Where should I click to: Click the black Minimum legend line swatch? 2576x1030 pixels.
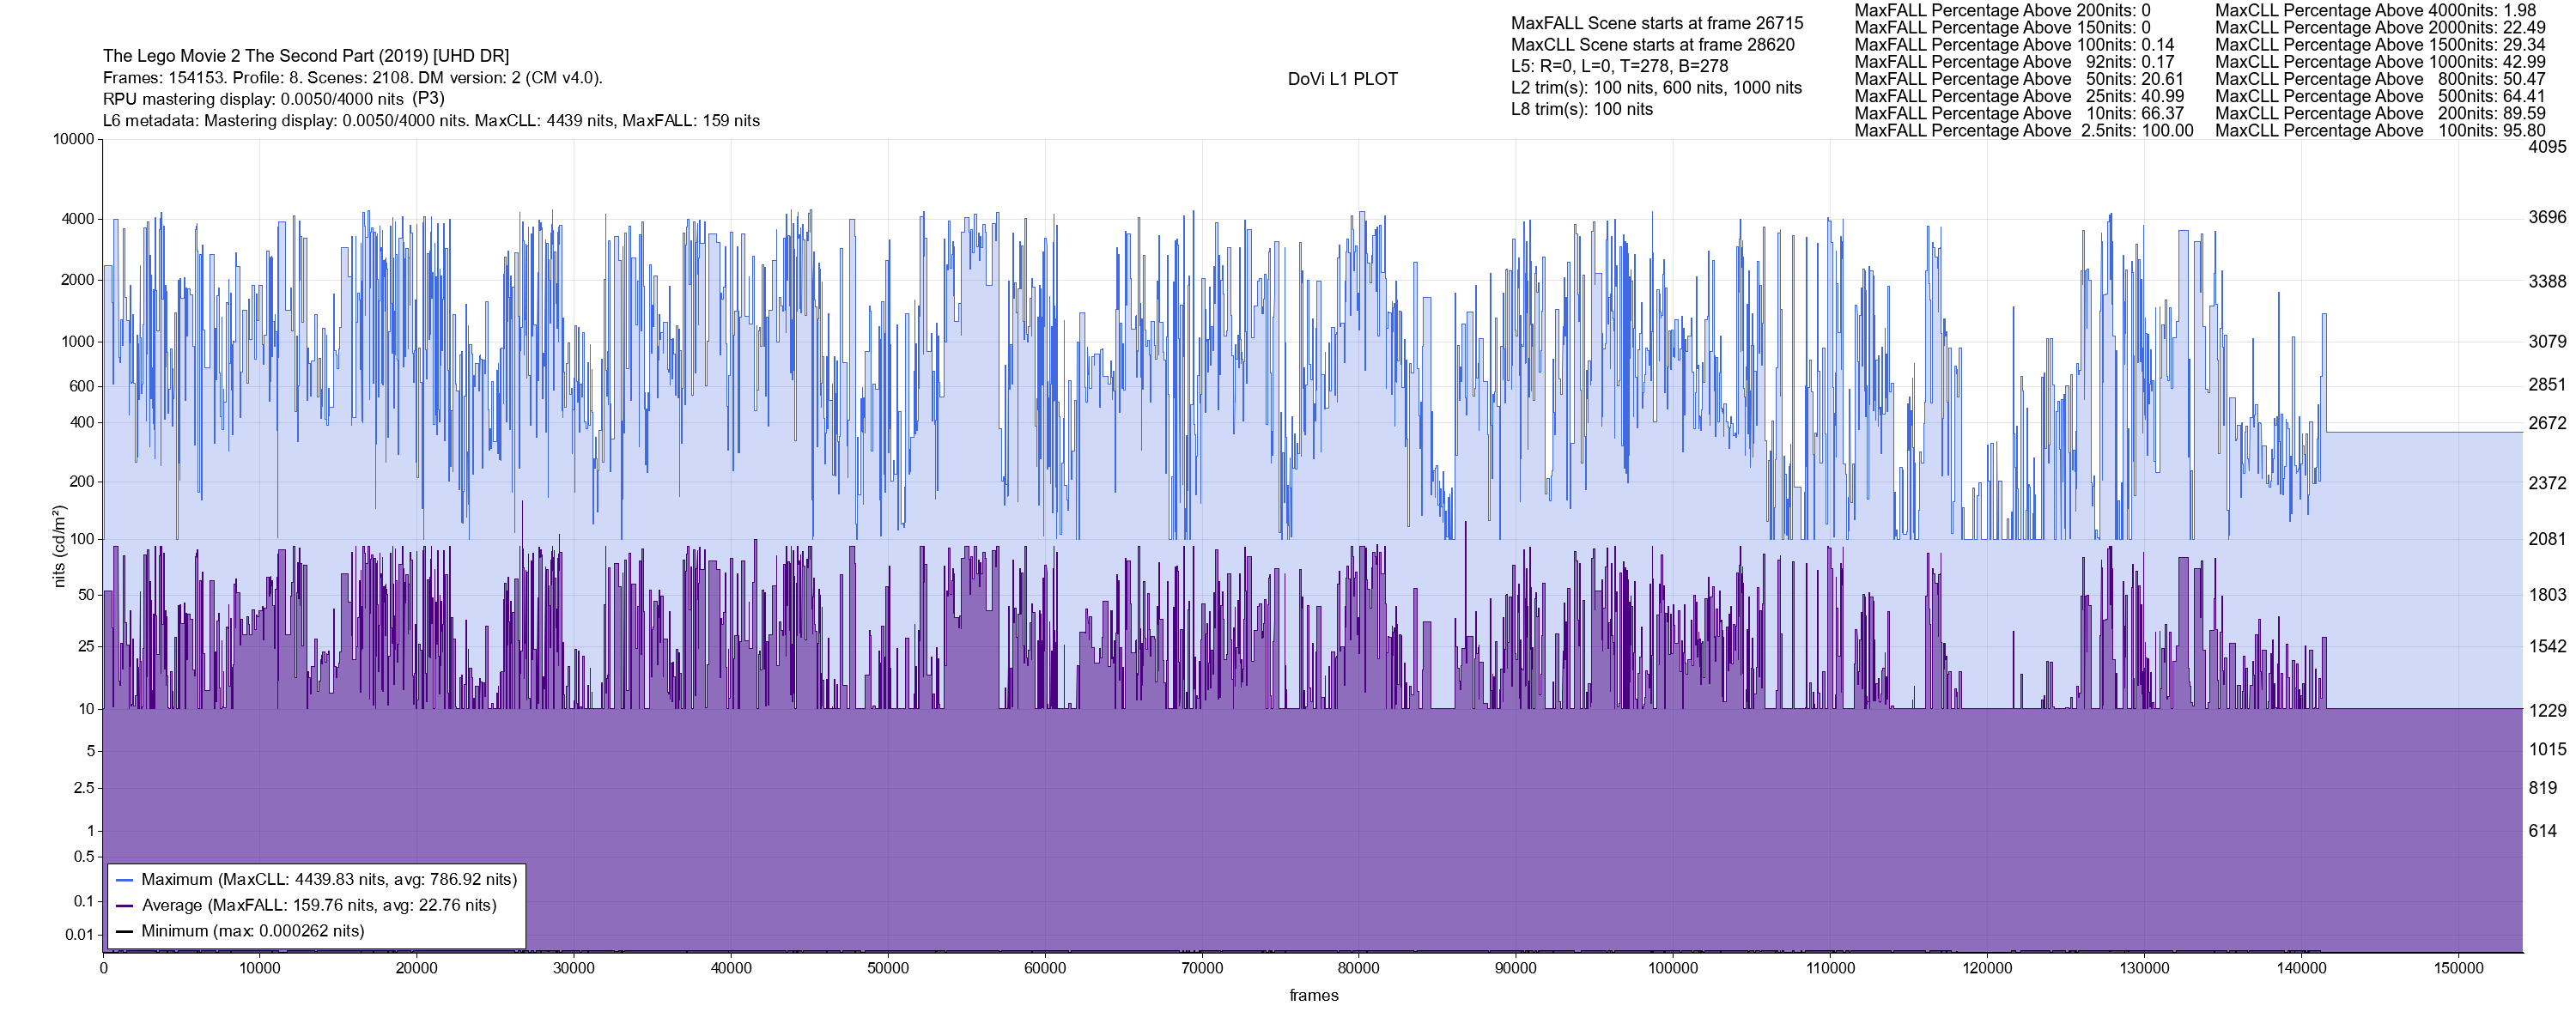(125, 931)
